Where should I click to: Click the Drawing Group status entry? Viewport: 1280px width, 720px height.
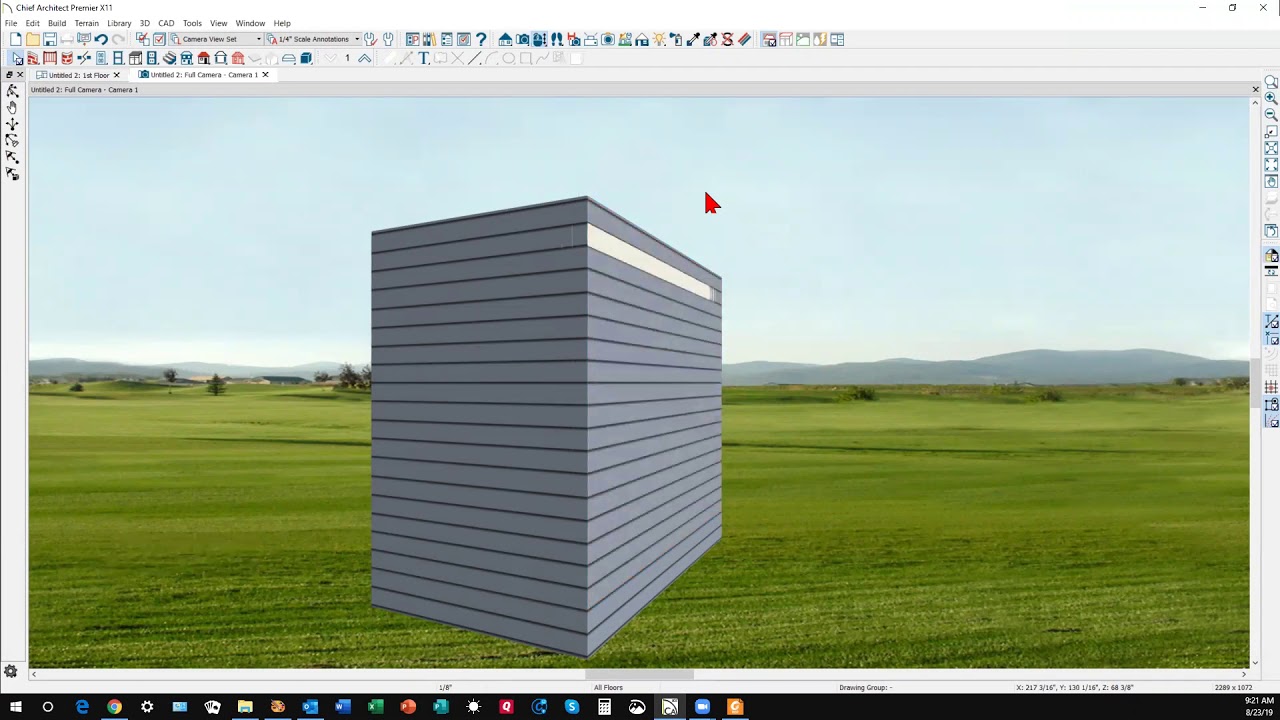(x=865, y=687)
